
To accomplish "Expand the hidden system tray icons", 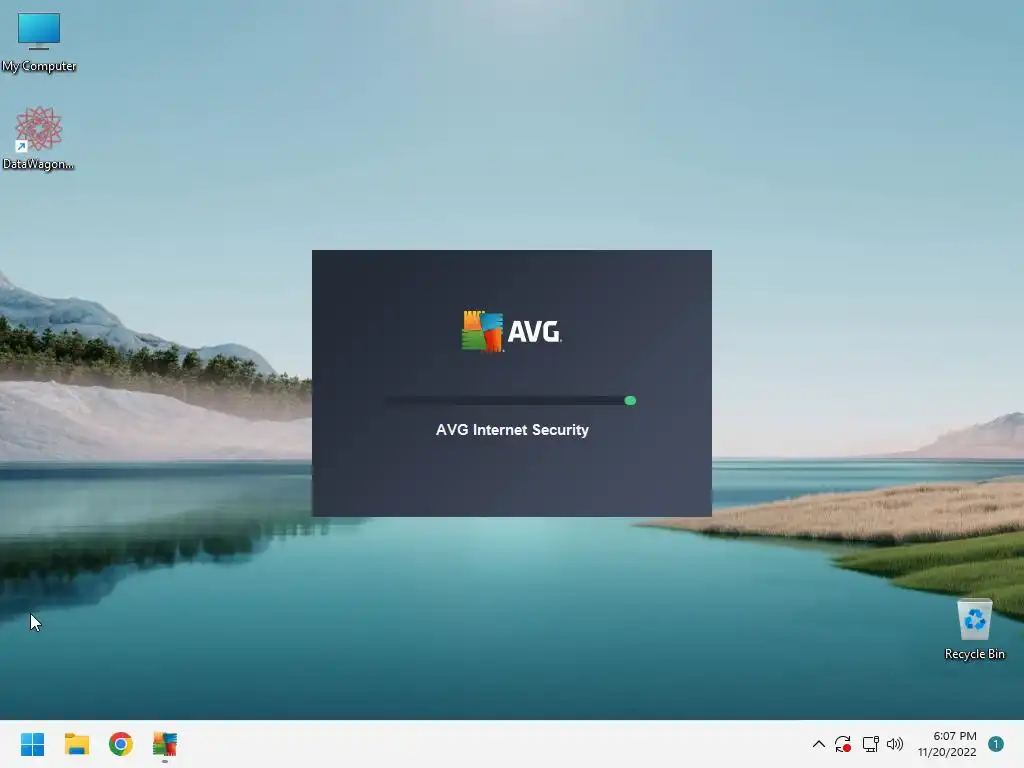I will pyautogui.click(x=818, y=744).
